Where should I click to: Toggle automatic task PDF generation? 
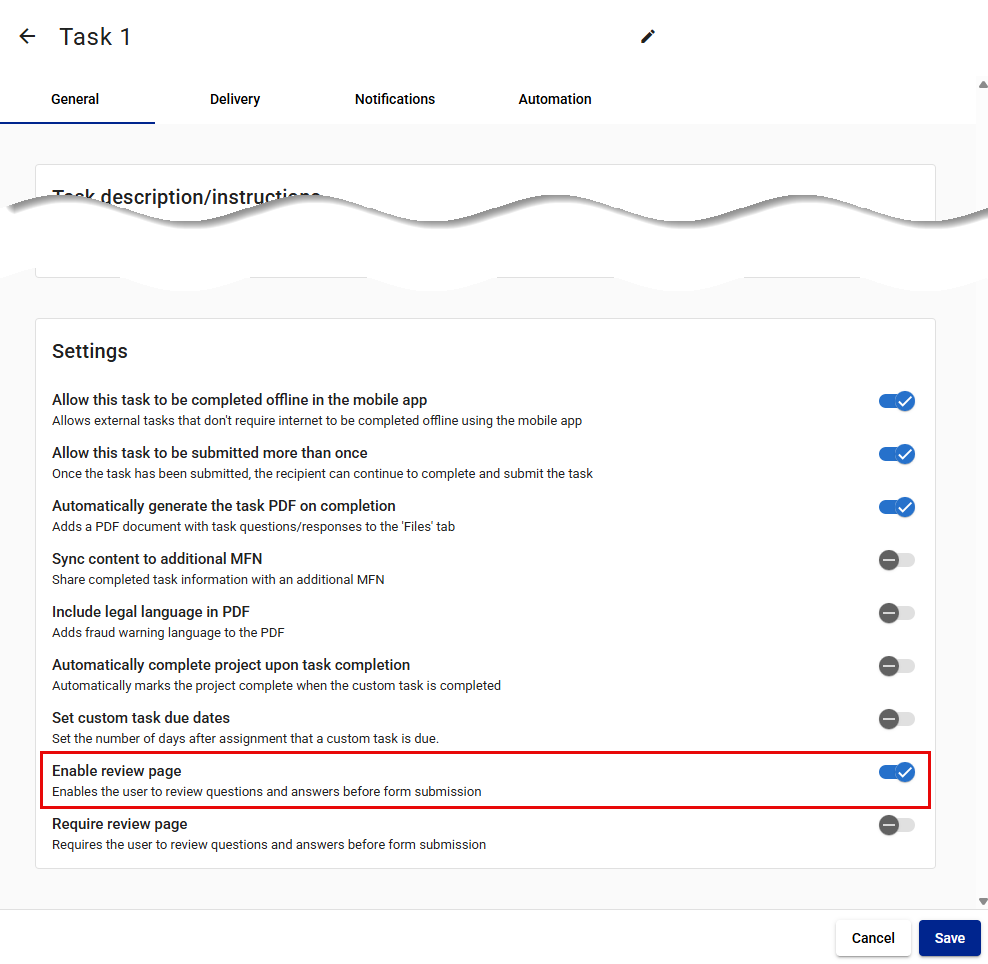tap(897, 507)
